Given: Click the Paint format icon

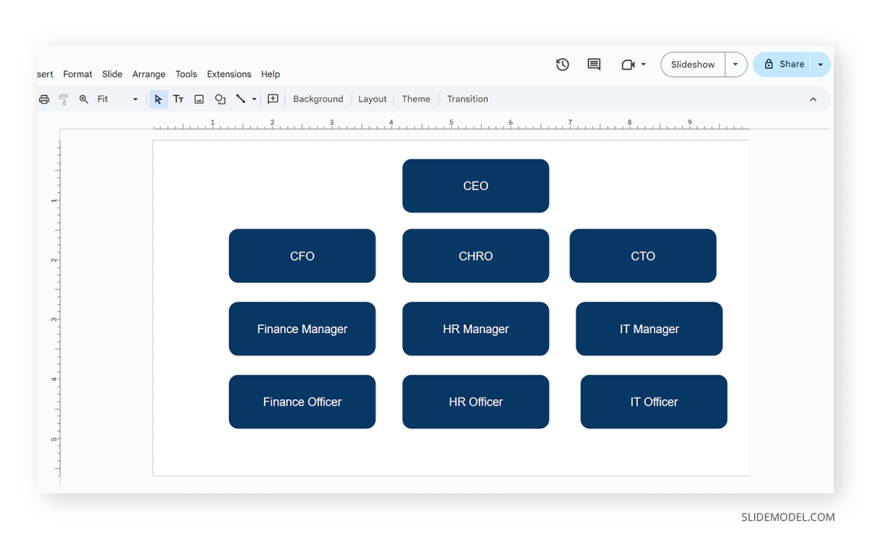Looking at the screenshot, I should [63, 99].
